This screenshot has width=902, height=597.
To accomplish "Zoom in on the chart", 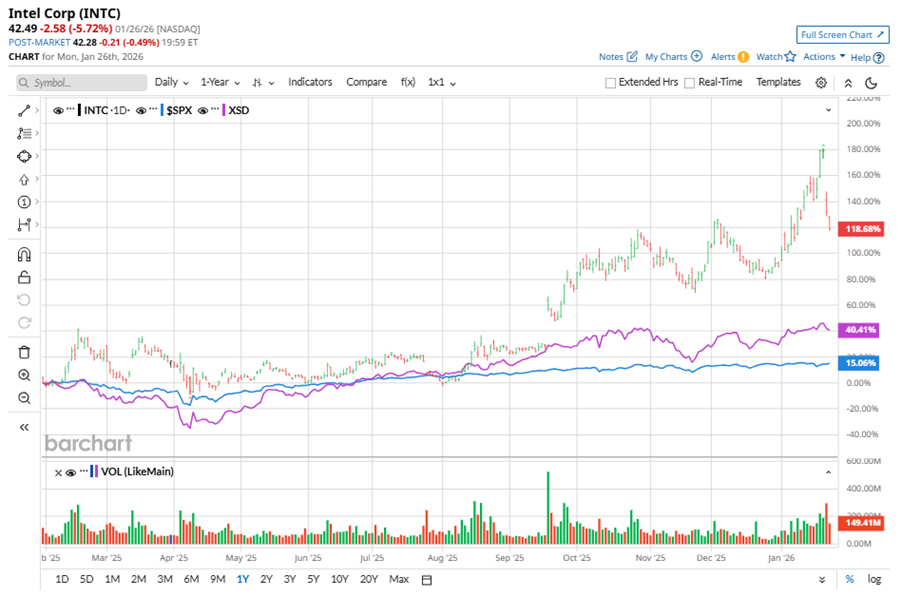I will coord(24,375).
